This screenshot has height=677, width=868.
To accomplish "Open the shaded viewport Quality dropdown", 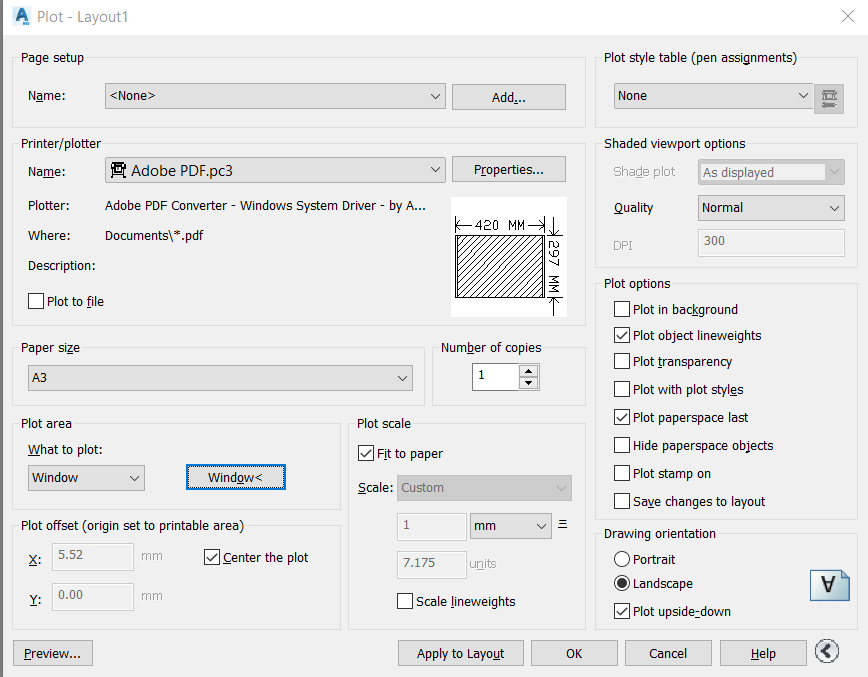I will click(772, 208).
